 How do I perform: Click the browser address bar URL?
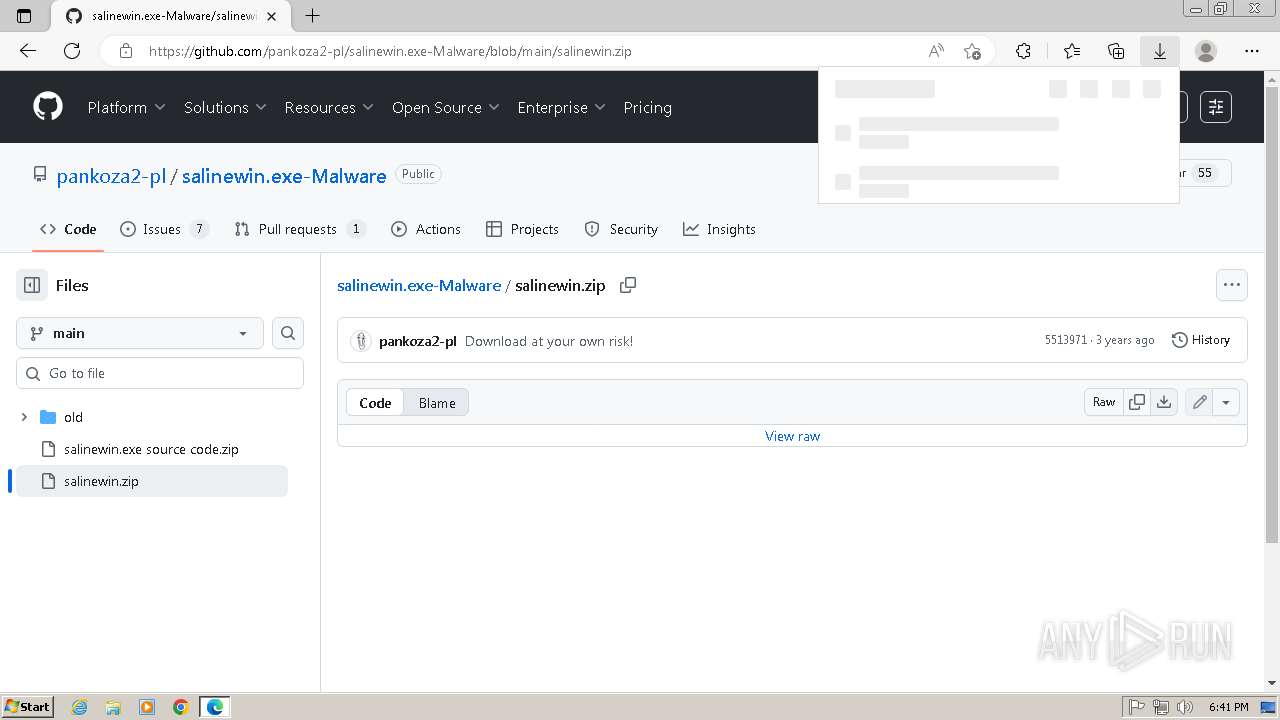pyautogui.click(x=390, y=51)
